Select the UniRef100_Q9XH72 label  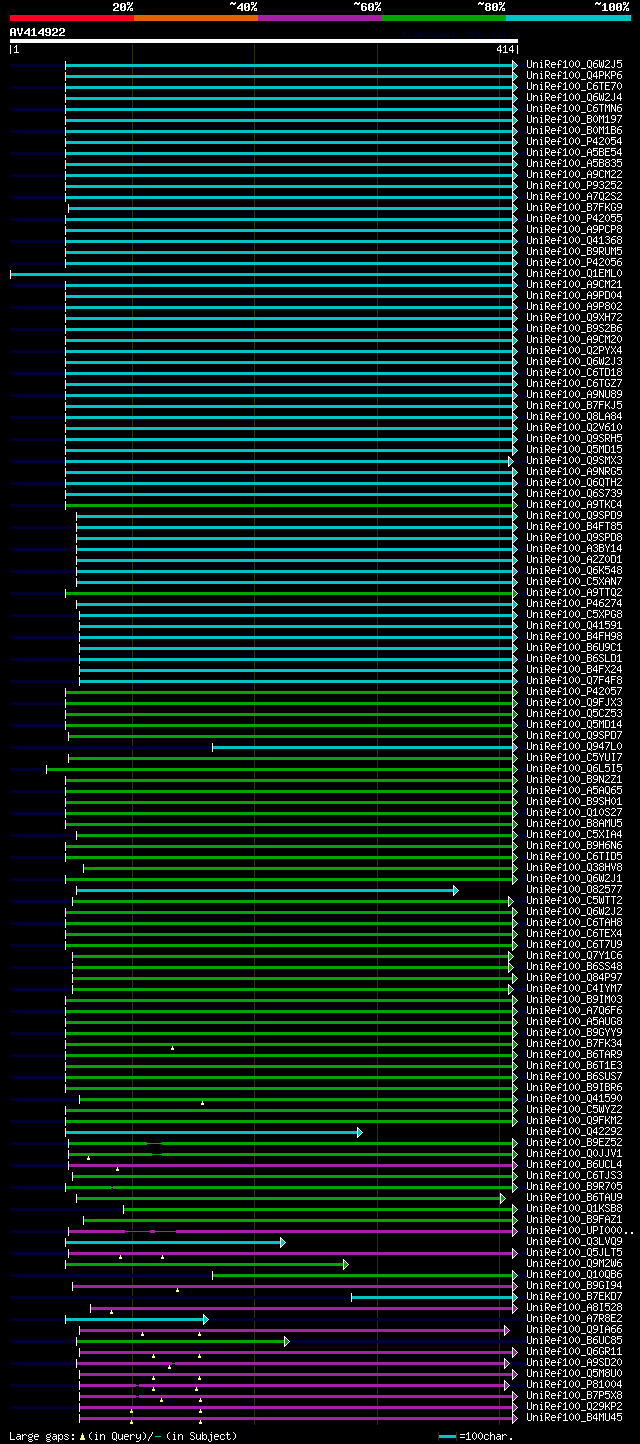tap(574, 317)
